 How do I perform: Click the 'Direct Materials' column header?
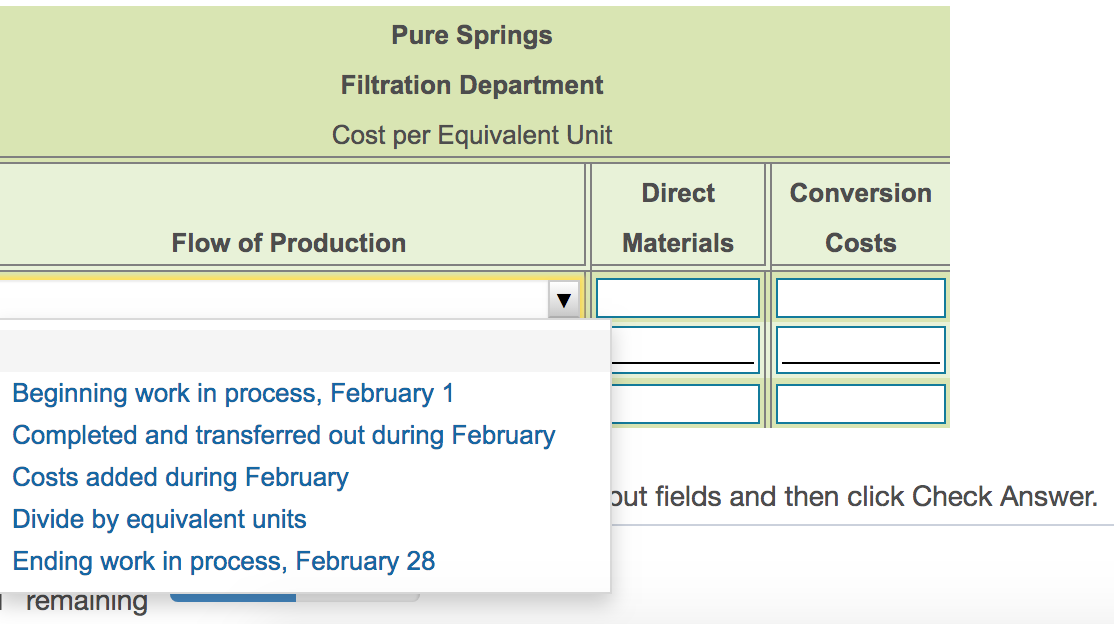[x=678, y=218]
